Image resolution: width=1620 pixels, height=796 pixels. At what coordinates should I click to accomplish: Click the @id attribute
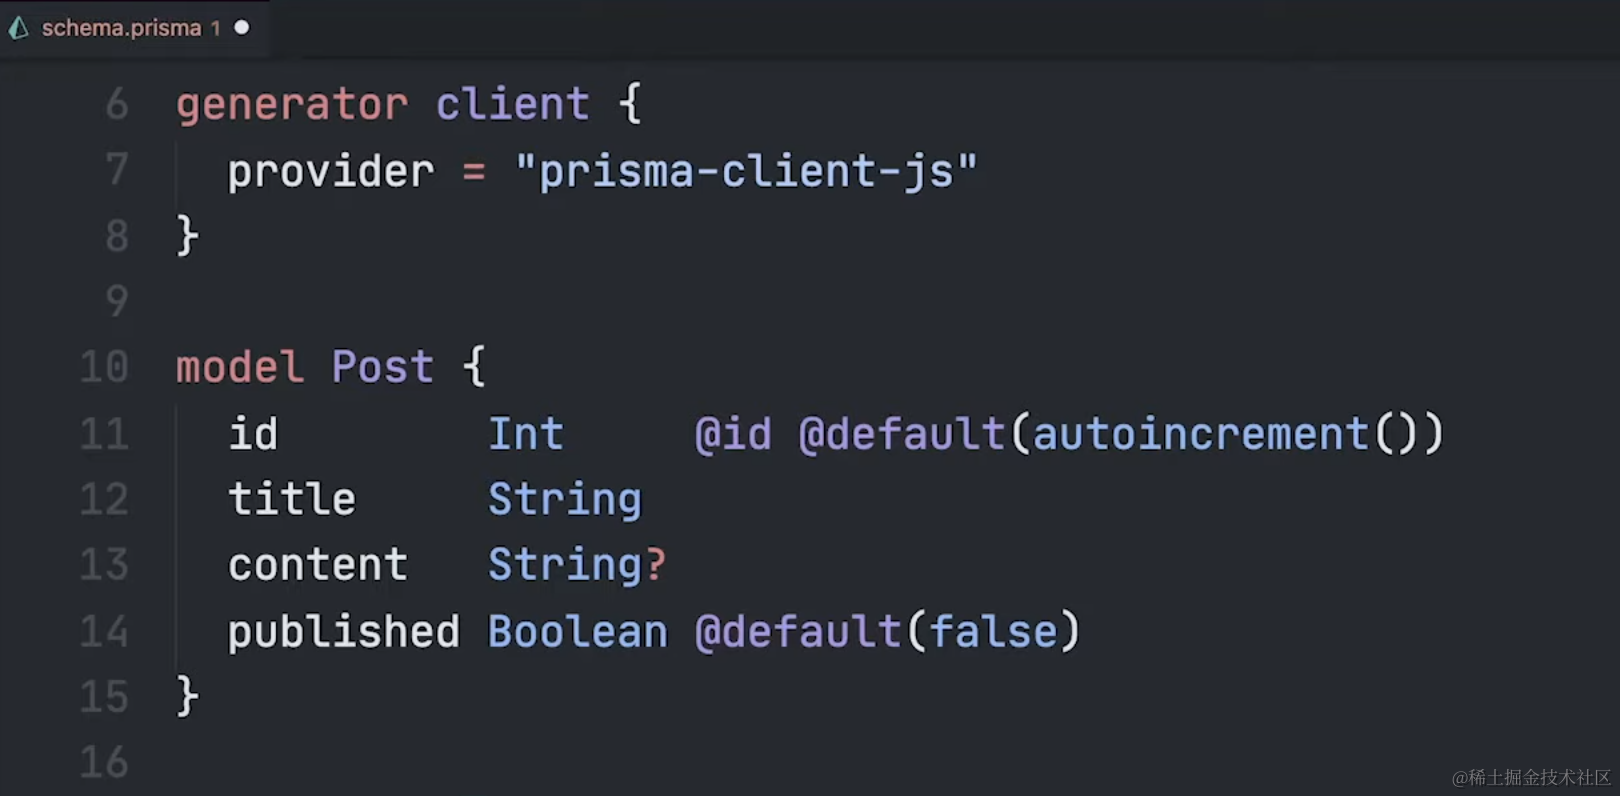[x=733, y=434]
